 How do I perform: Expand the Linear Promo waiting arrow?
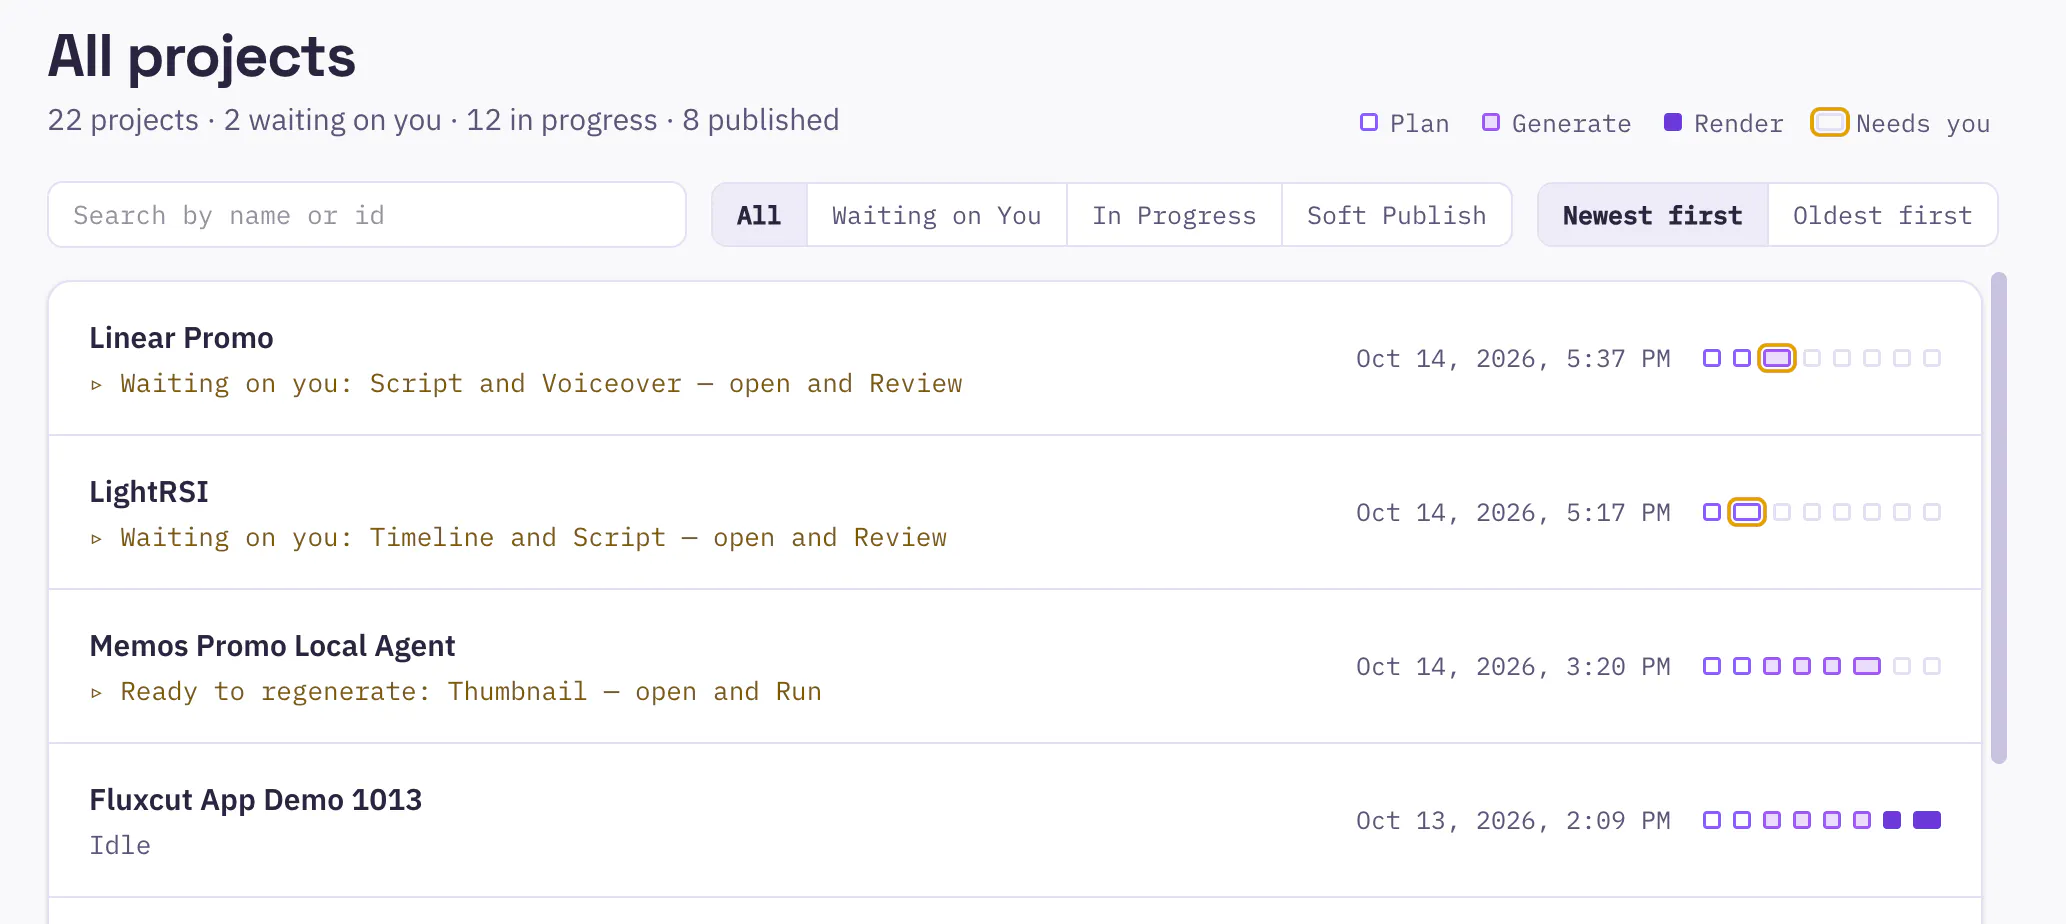96,385
